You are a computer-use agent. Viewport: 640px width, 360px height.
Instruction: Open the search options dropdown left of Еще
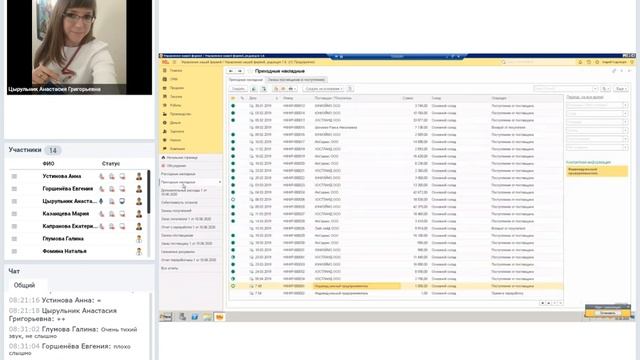click(605, 89)
